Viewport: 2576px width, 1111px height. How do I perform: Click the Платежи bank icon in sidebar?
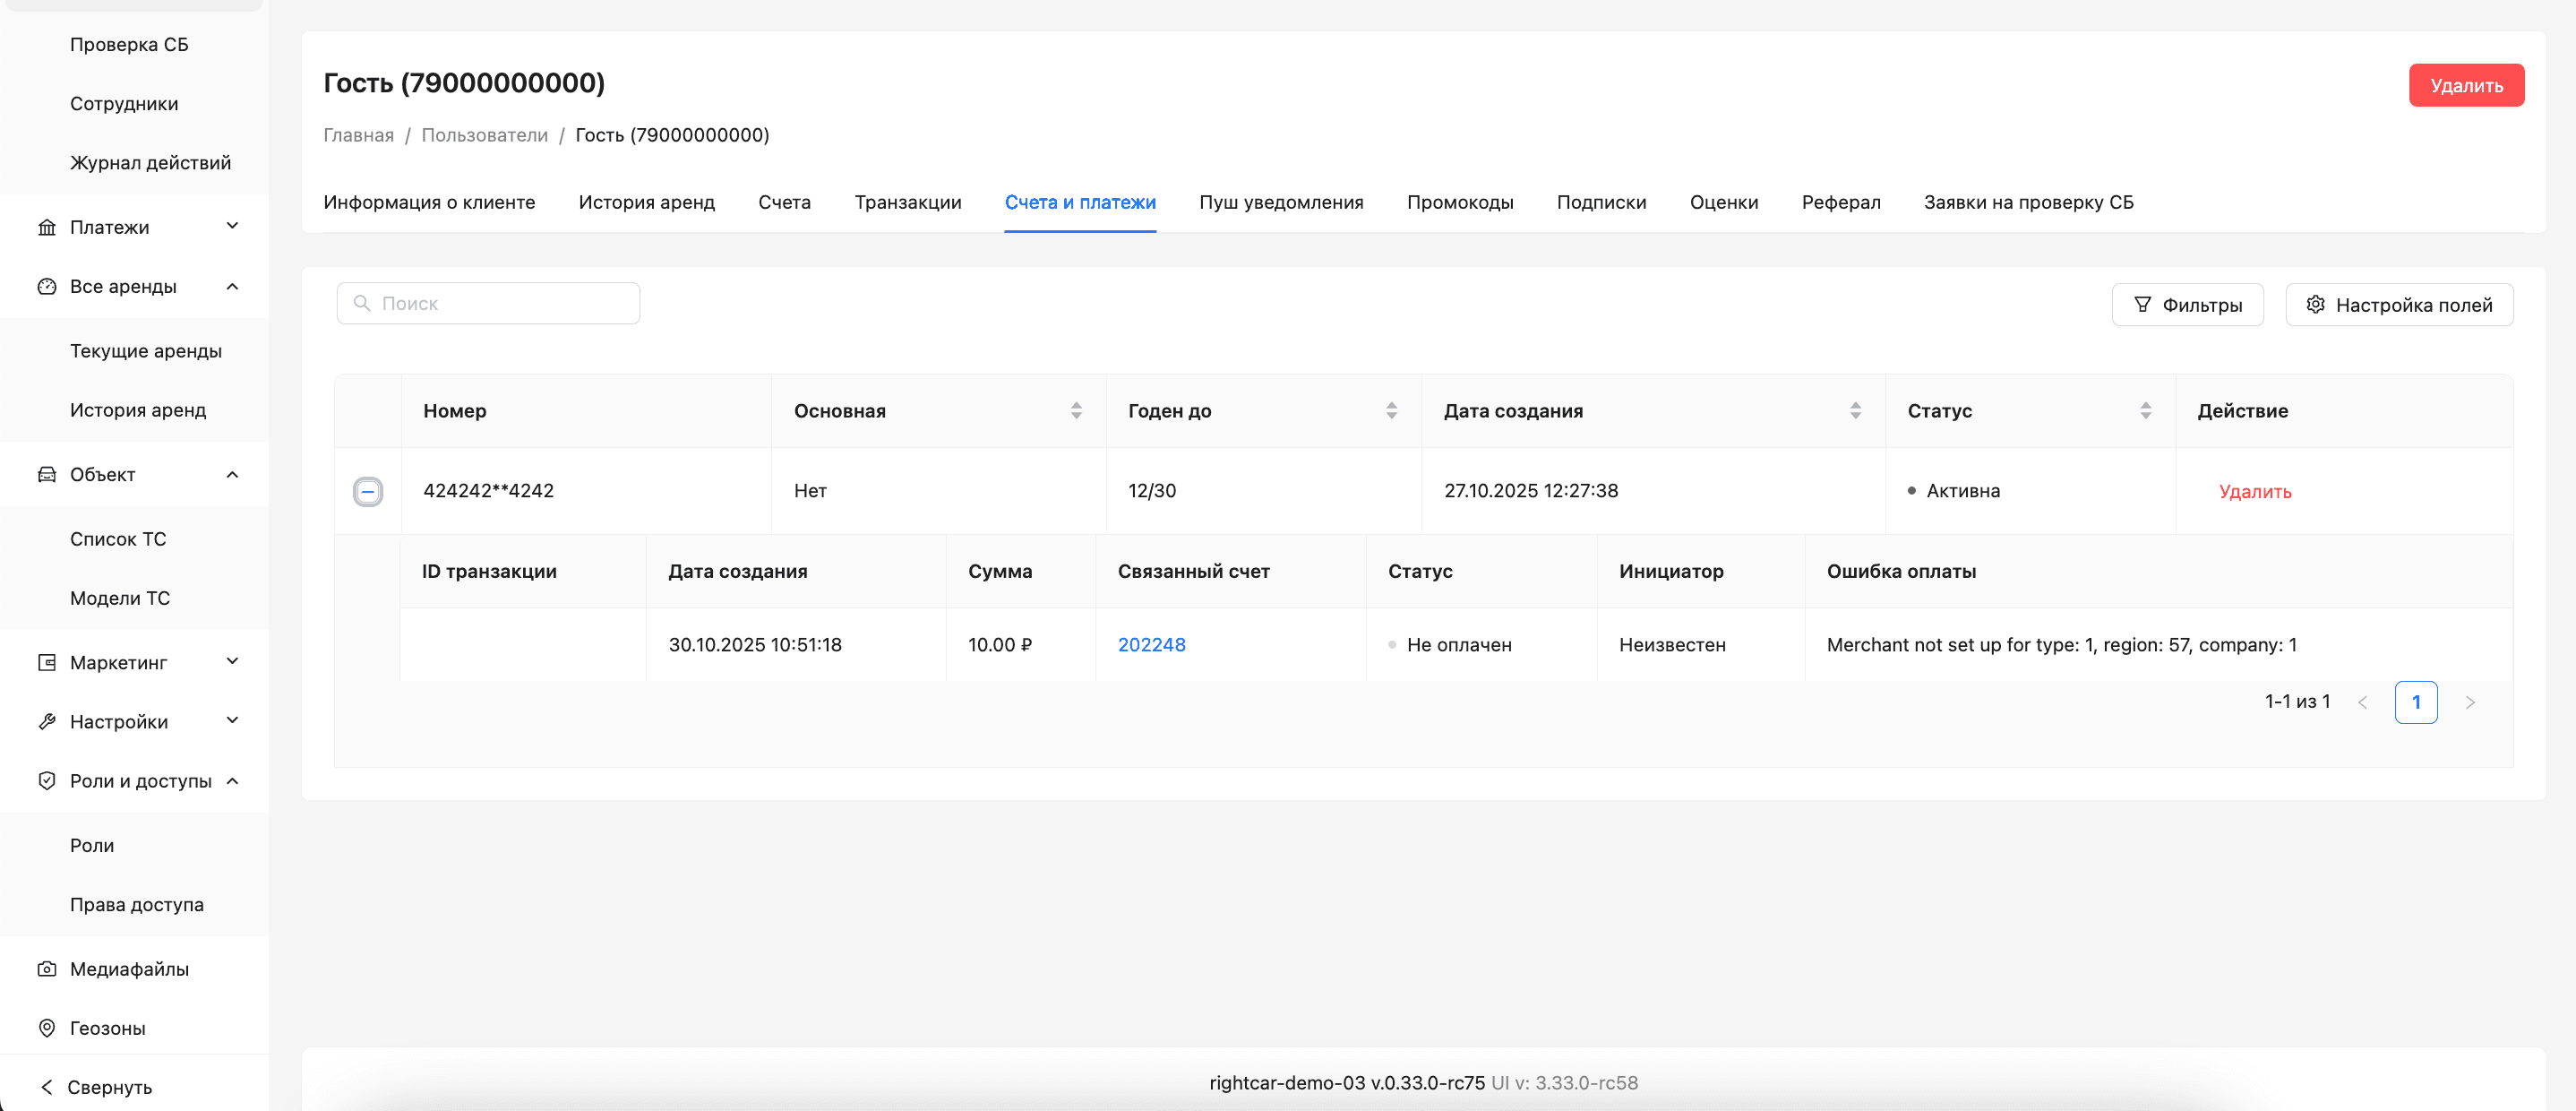click(x=46, y=227)
